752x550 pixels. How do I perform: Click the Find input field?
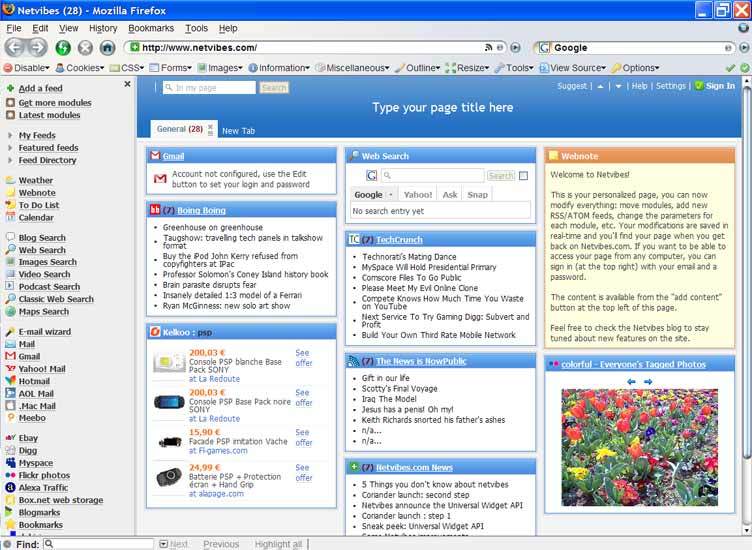point(99,544)
